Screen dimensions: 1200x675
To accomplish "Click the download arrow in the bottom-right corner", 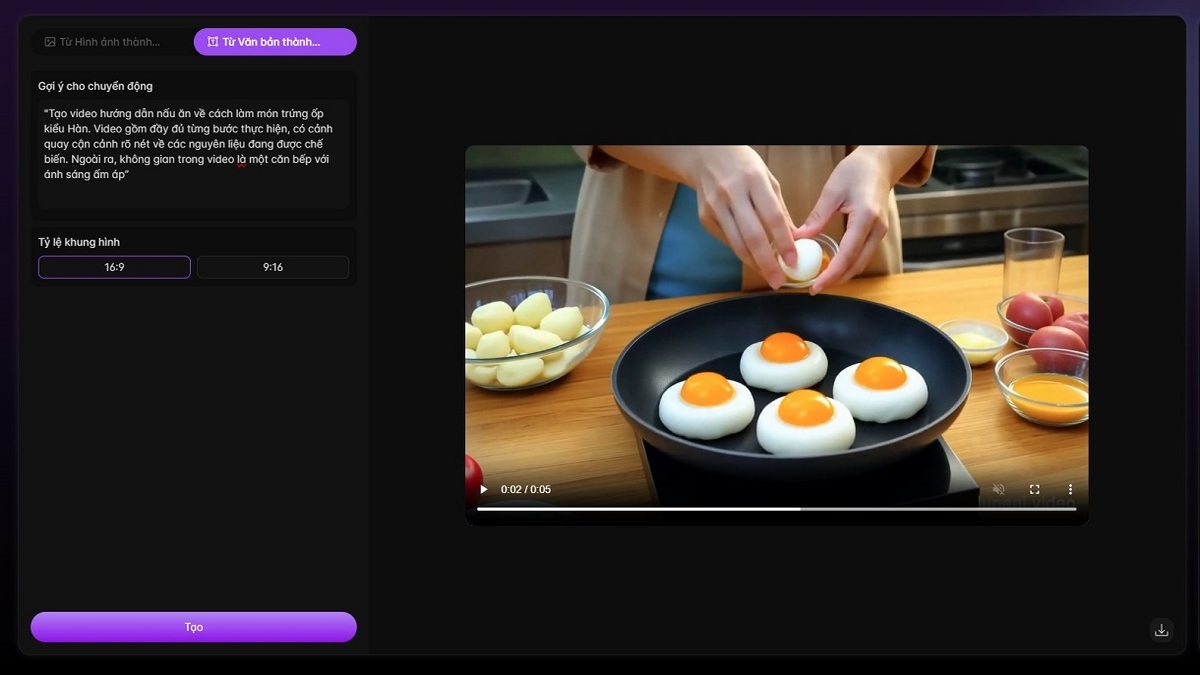I will pyautogui.click(x=1160, y=629).
